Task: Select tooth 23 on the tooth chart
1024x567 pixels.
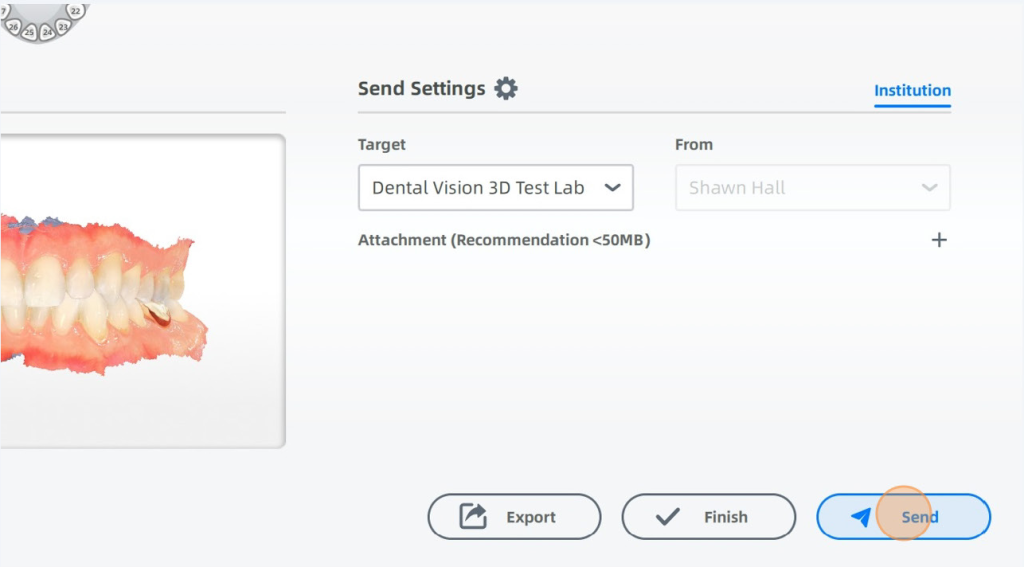Action: point(64,25)
